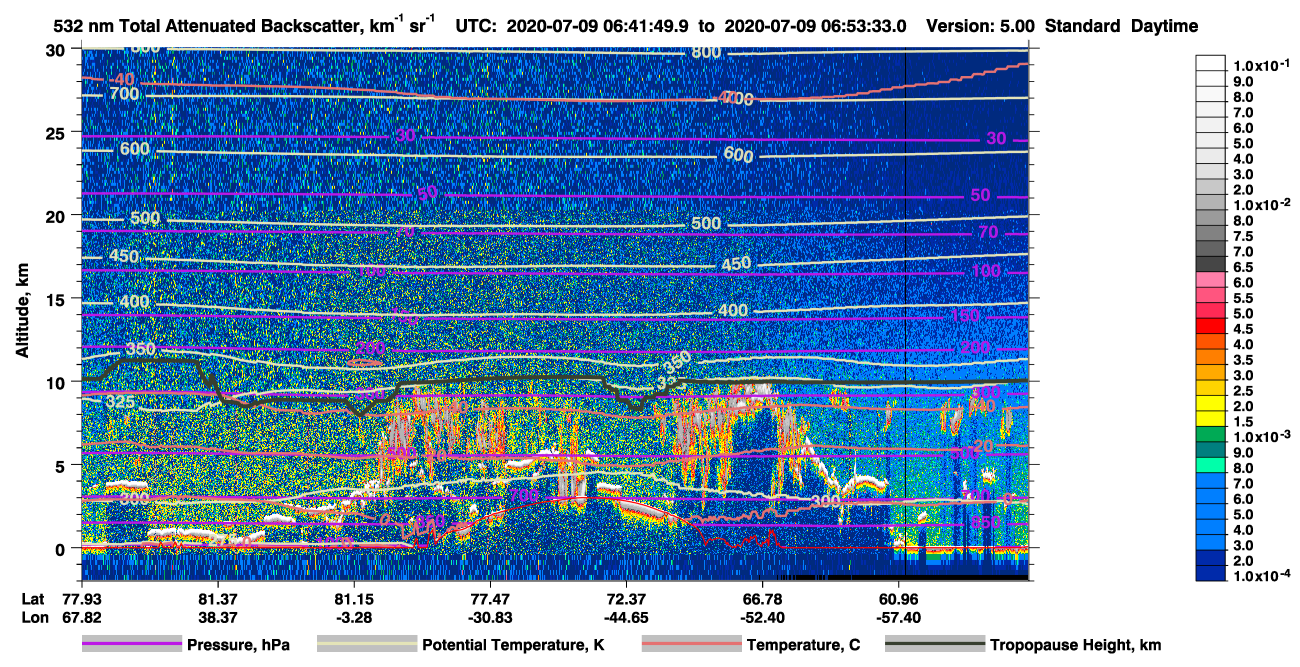Click the dark Tropopause Height line sample in legend
1300x667 pixels.
pyautogui.click(x=934, y=645)
